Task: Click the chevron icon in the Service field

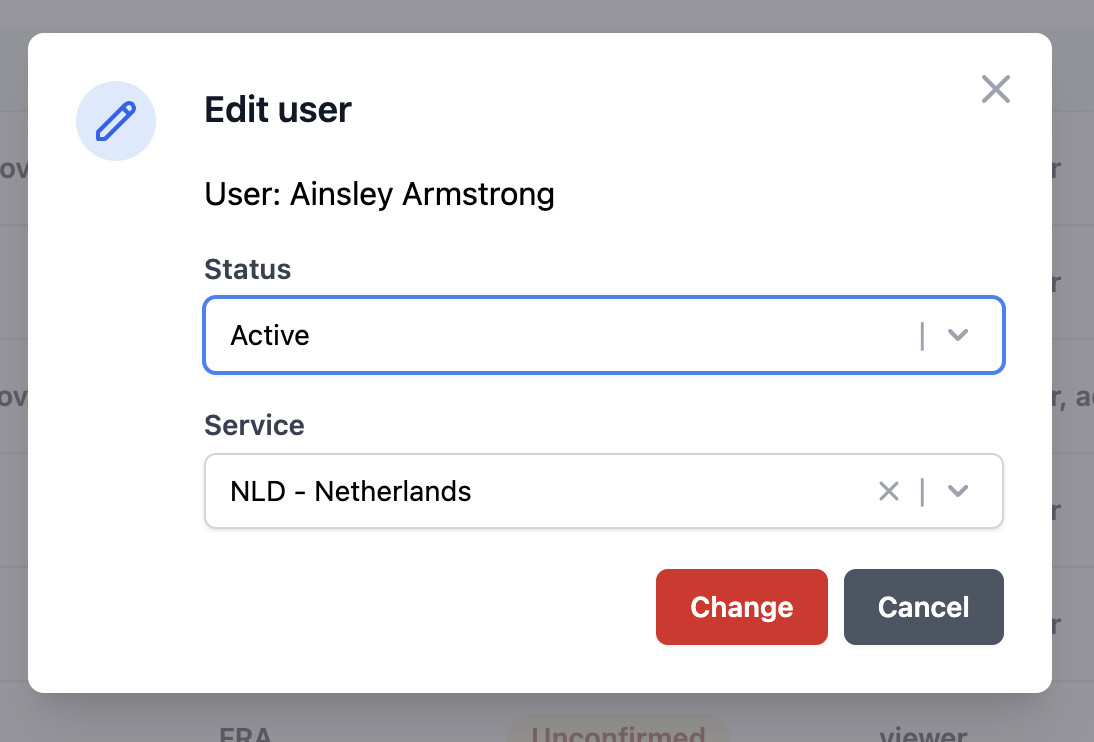Action: [x=958, y=491]
